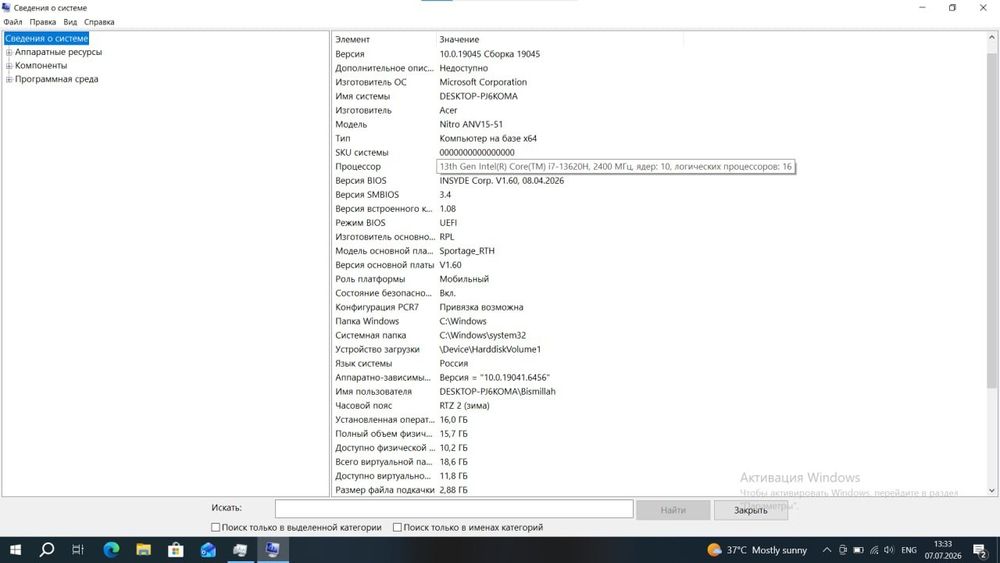Select value Microsoft Corporation
Viewport: 1000px width, 563px height.
point(483,82)
